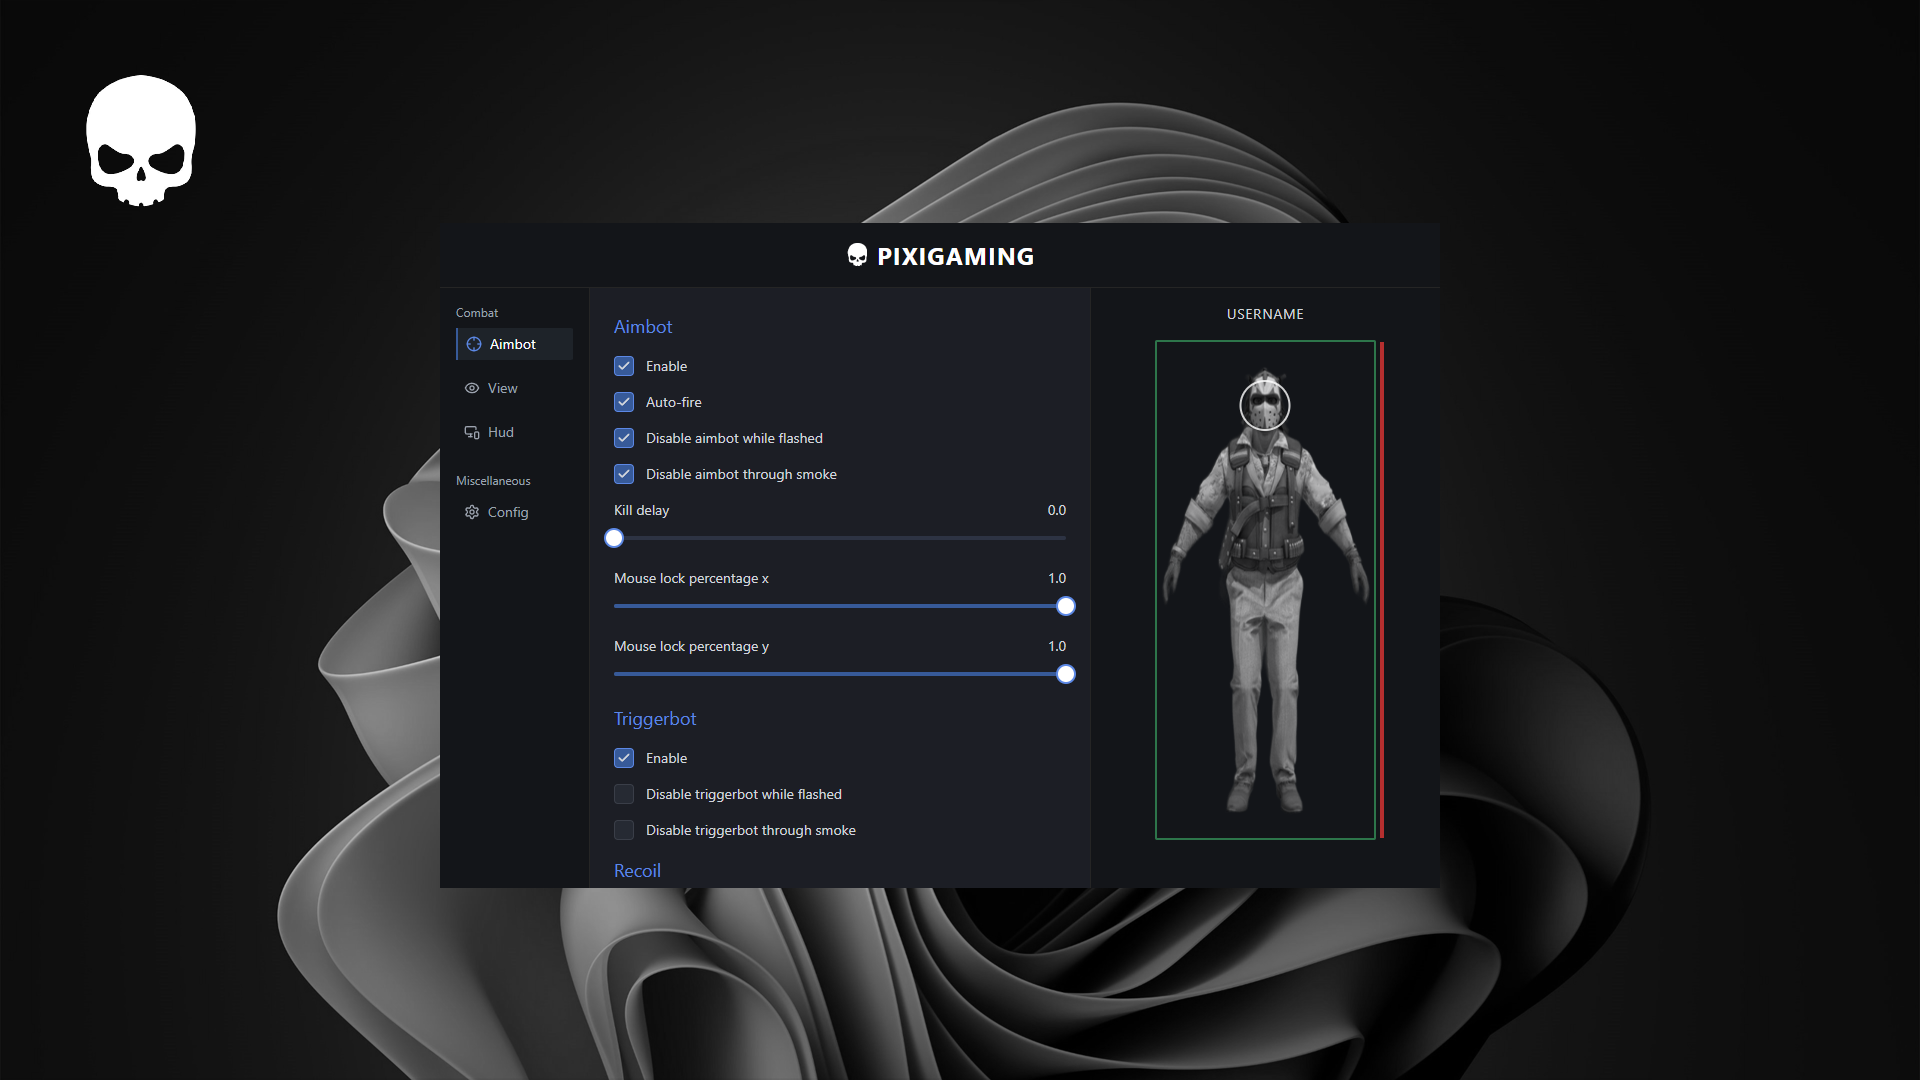This screenshot has height=1080, width=1920.
Task: Click the PIXIGAMING title text
Action: [x=955, y=256]
